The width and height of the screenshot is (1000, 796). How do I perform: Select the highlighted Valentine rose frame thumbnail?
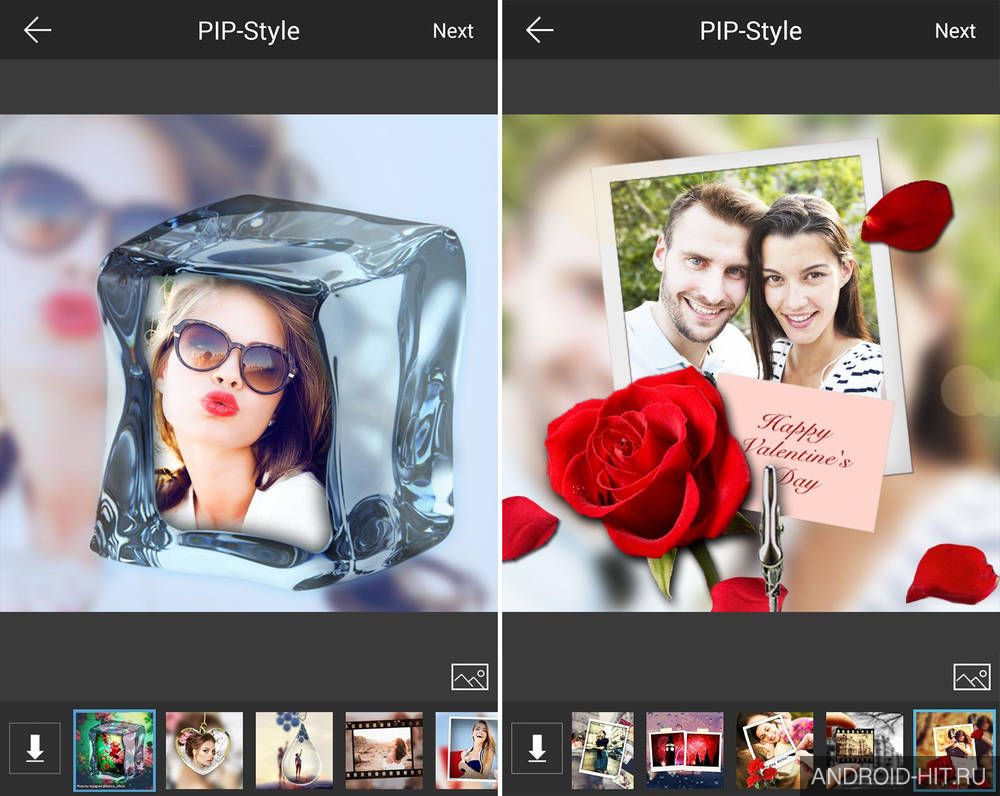(x=954, y=750)
